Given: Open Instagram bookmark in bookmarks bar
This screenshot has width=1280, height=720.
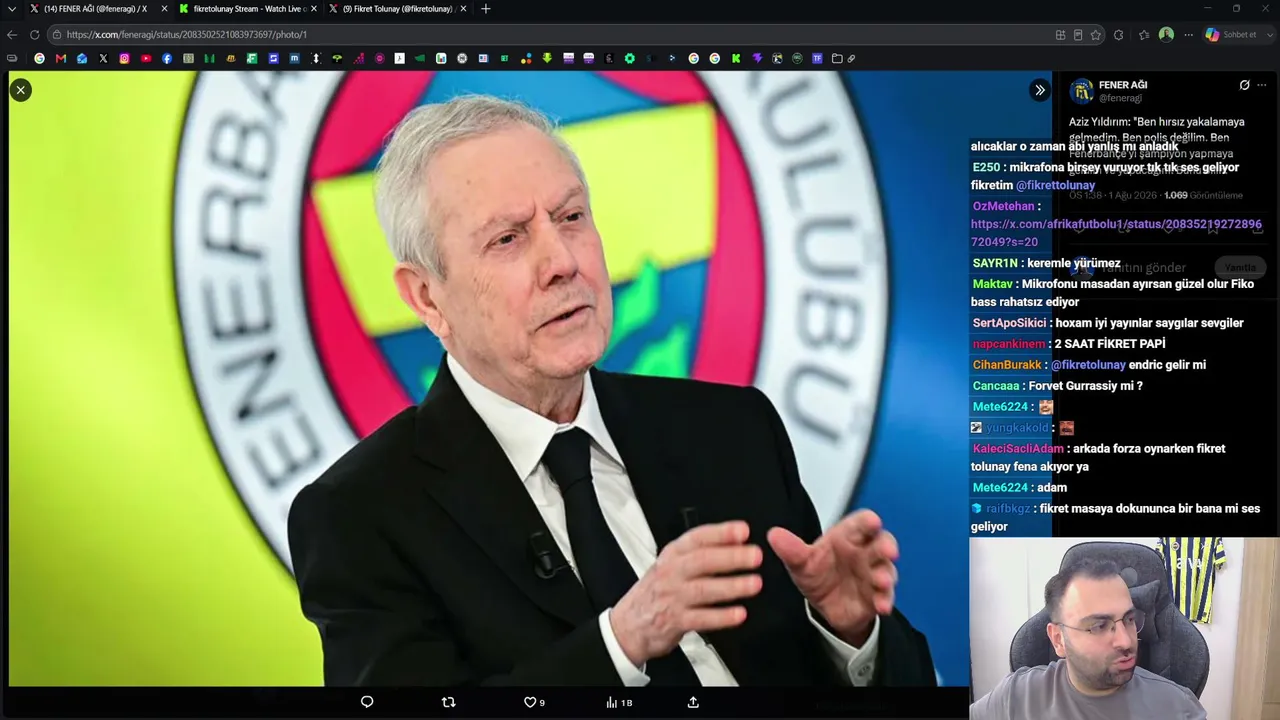Looking at the screenshot, I should (124, 58).
